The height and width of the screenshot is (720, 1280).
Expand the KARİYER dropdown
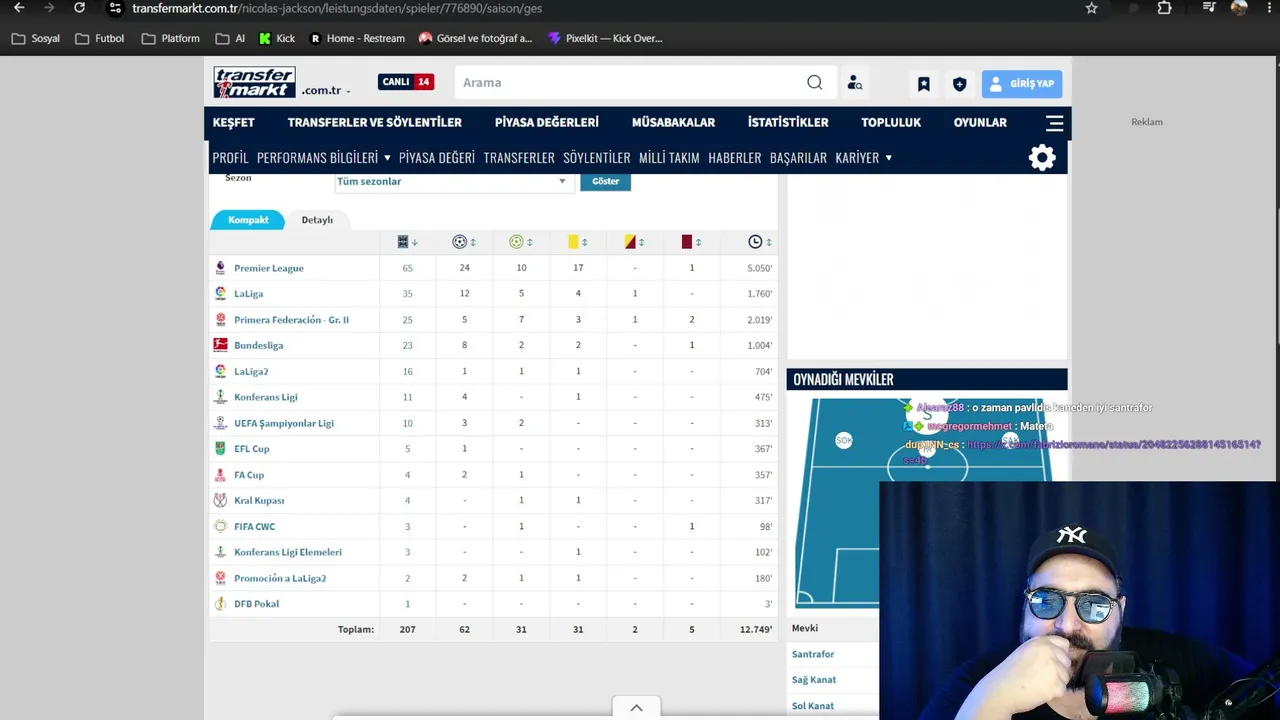pos(863,158)
